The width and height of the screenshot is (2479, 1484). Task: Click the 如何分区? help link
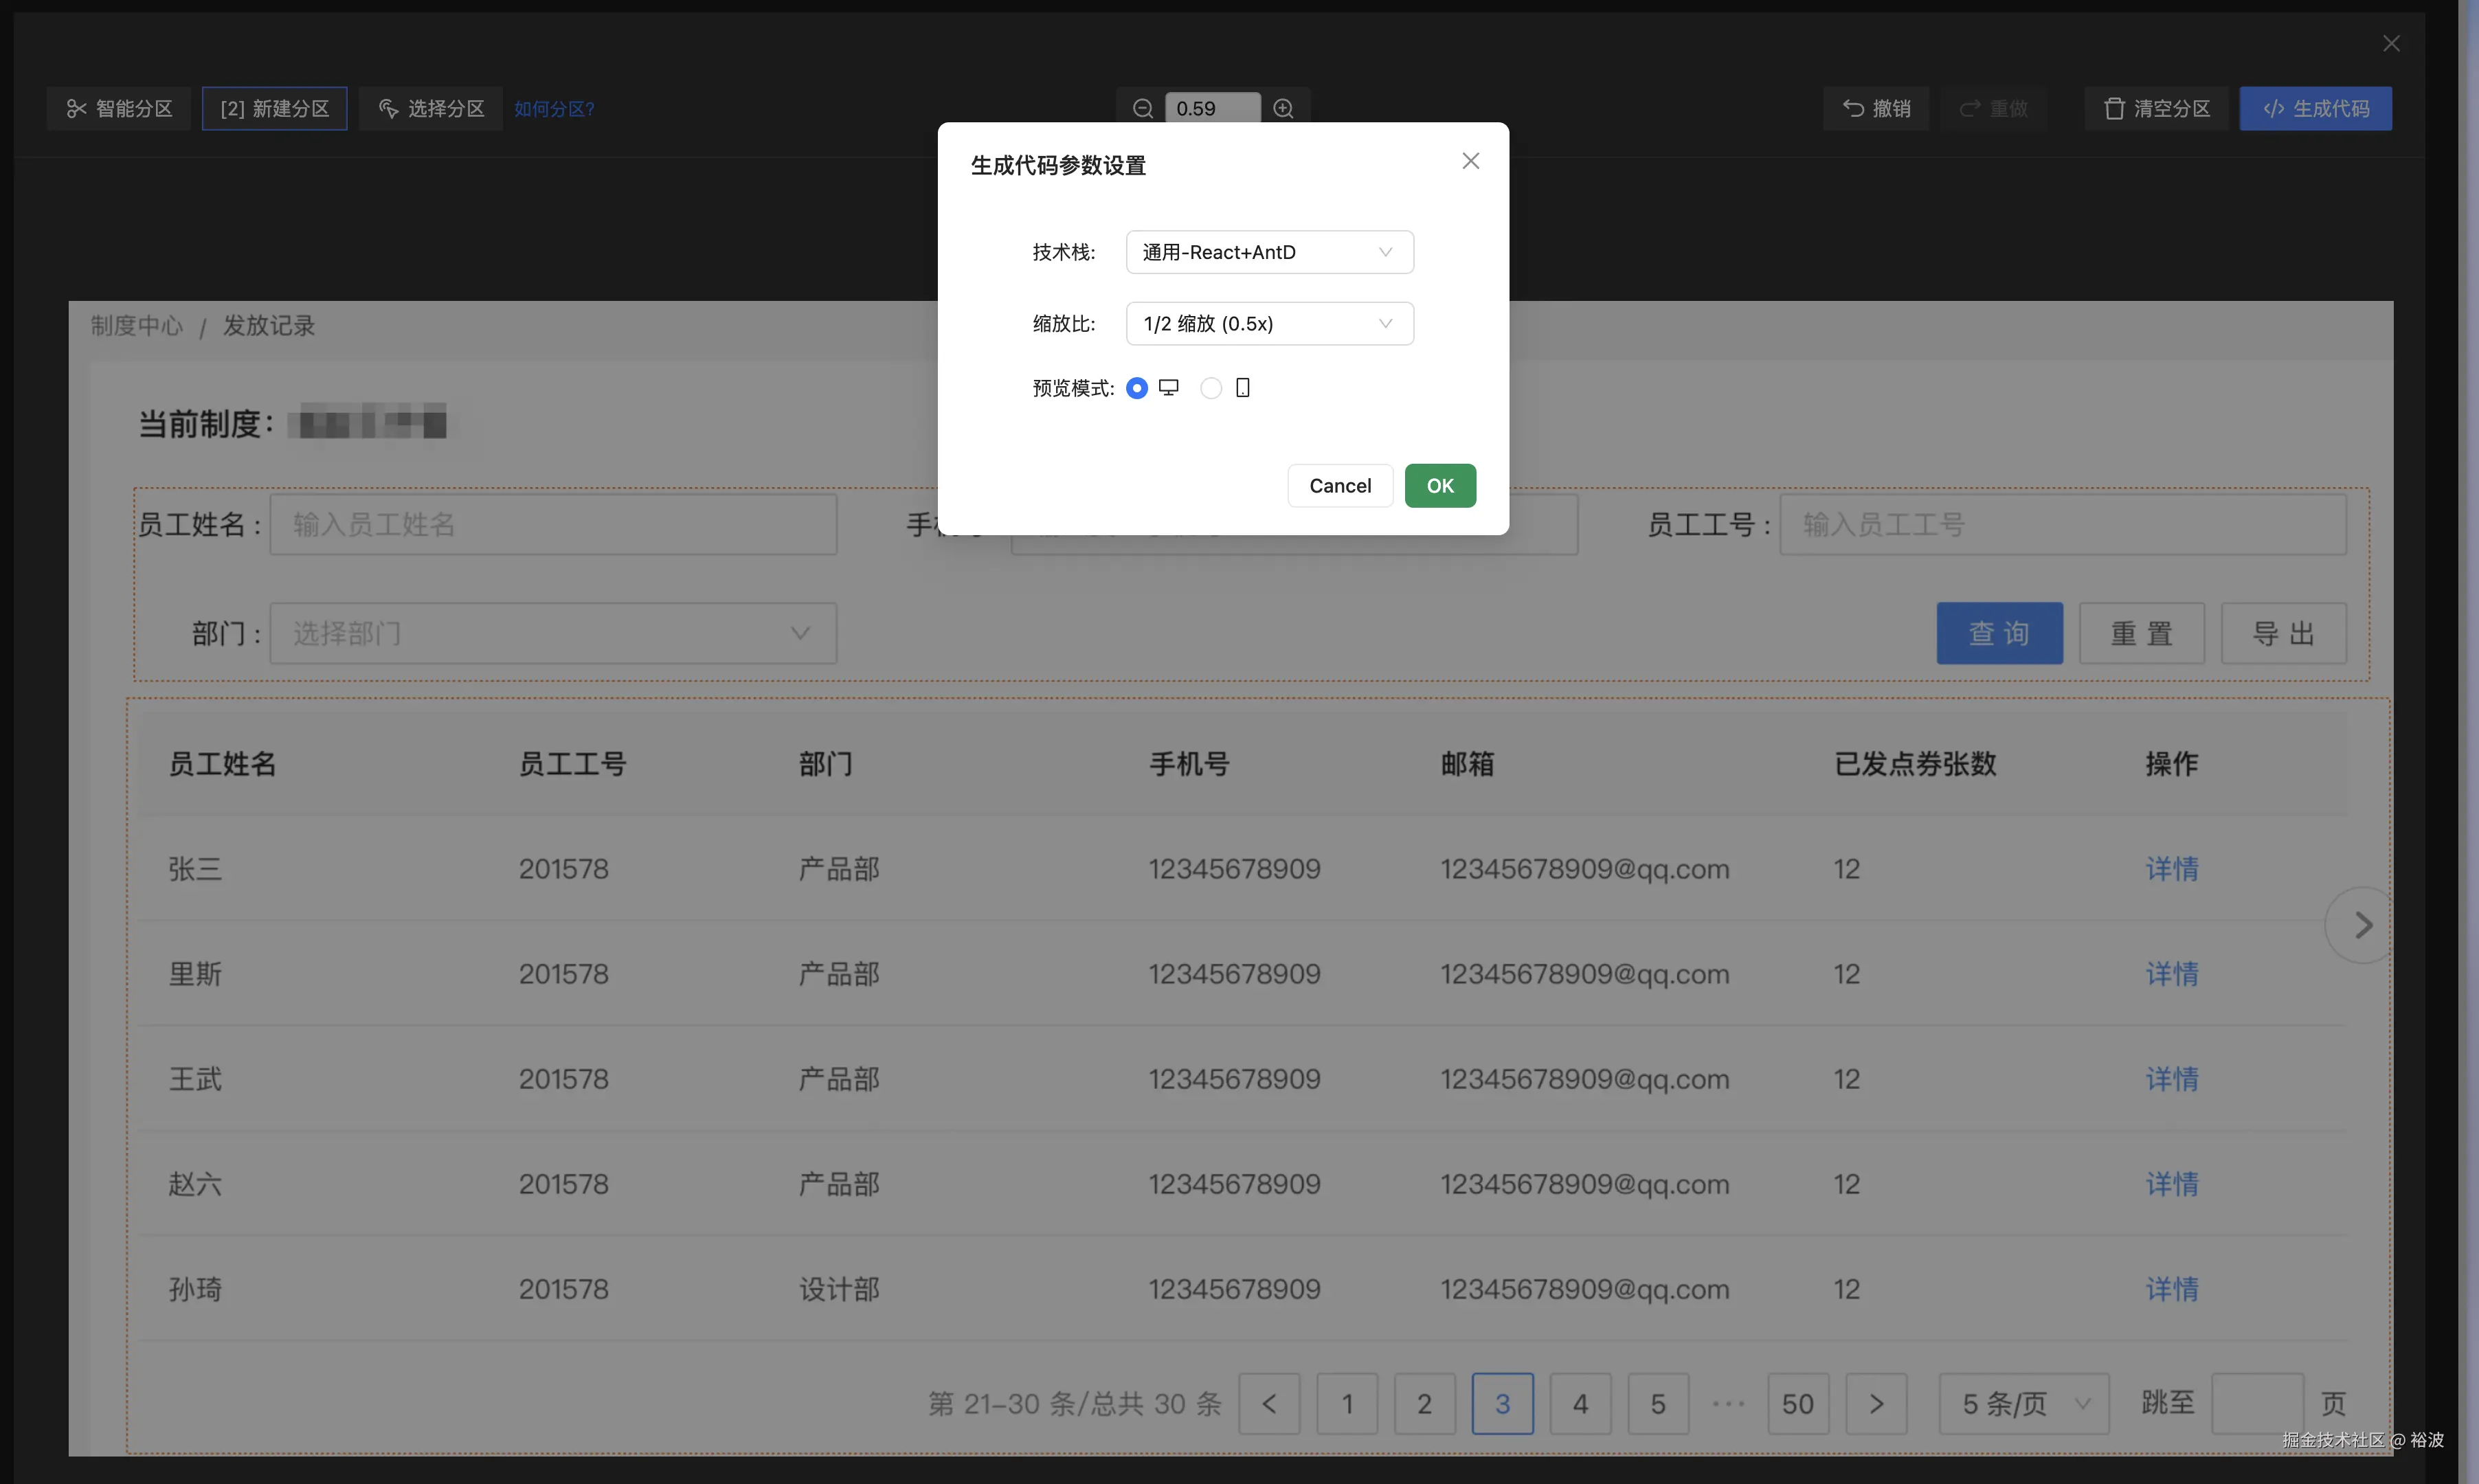554,108
